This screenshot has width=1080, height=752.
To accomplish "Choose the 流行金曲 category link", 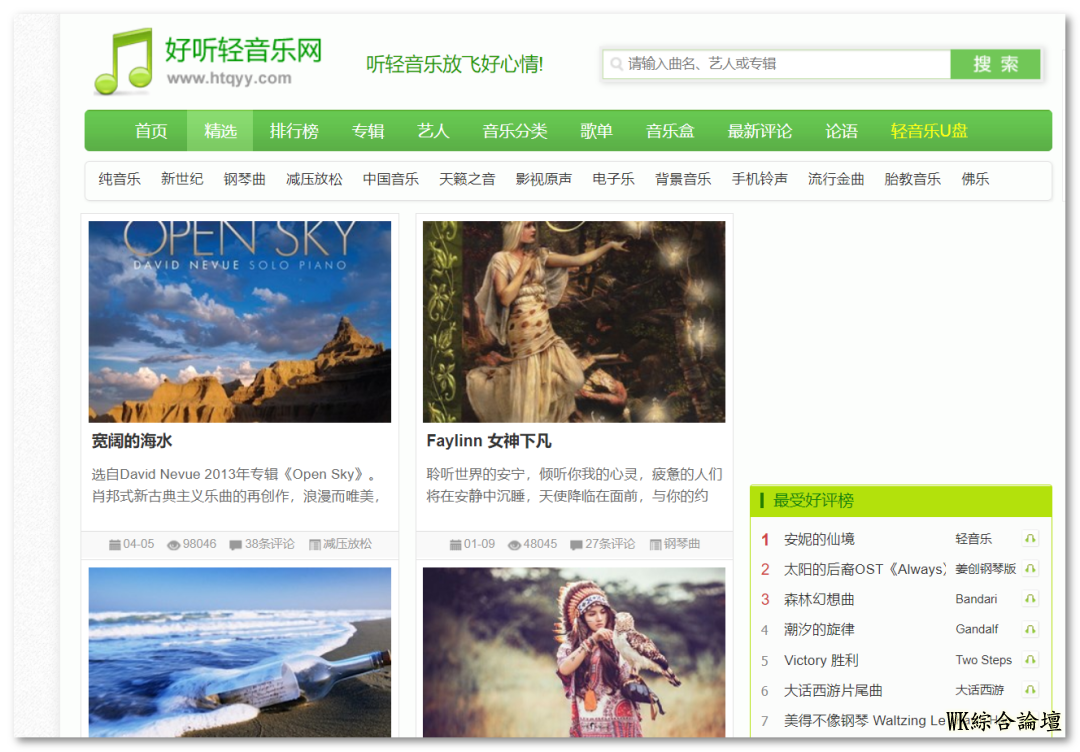I will pos(835,180).
